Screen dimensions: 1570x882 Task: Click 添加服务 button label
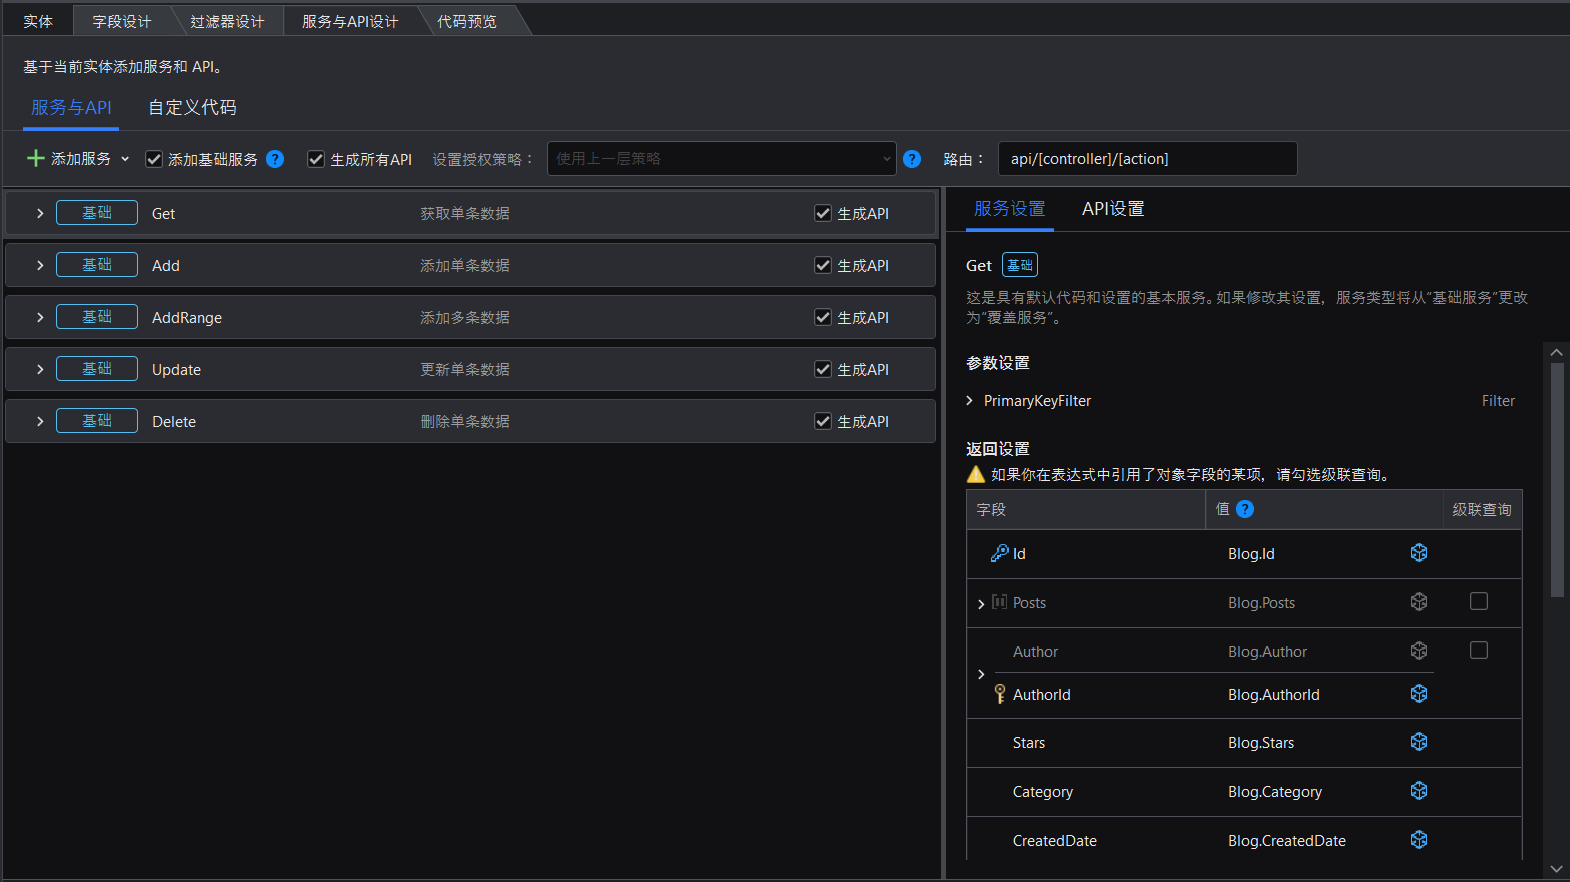click(x=81, y=159)
